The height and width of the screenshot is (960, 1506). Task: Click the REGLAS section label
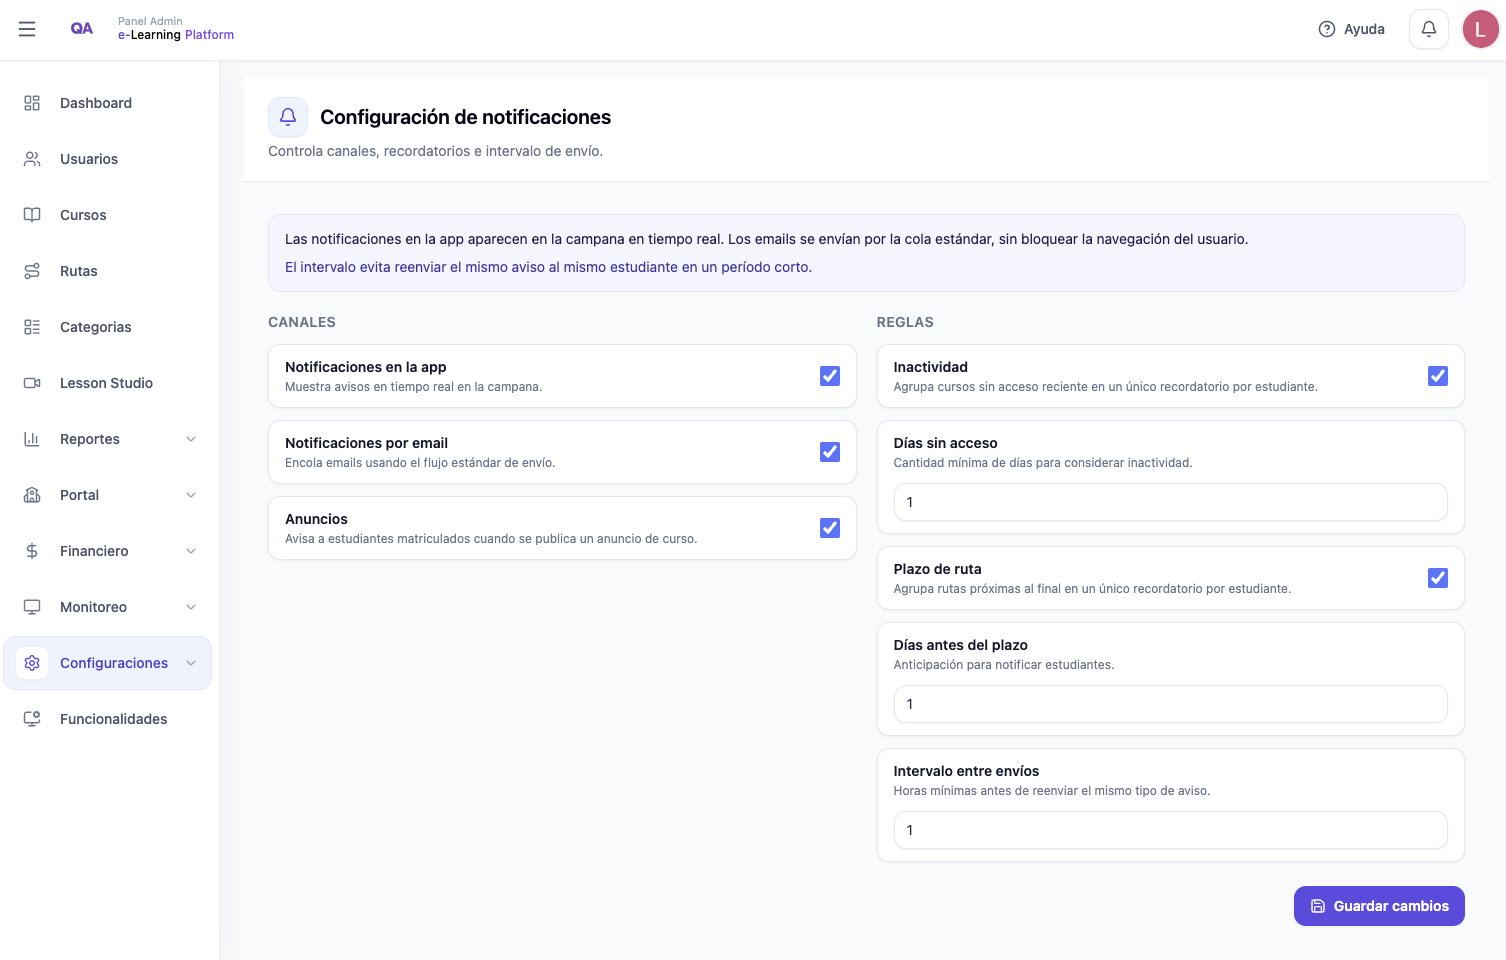click(905, 322)
